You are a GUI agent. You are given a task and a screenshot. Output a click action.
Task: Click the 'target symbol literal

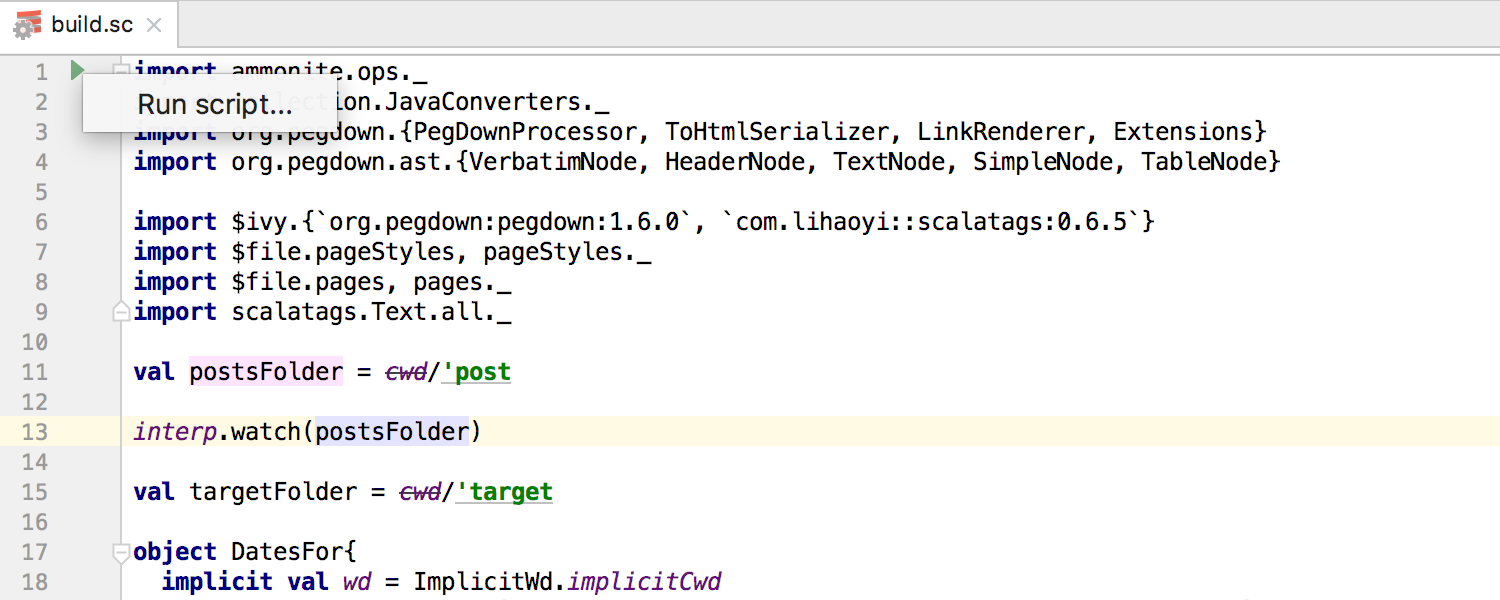click(505, 492)
